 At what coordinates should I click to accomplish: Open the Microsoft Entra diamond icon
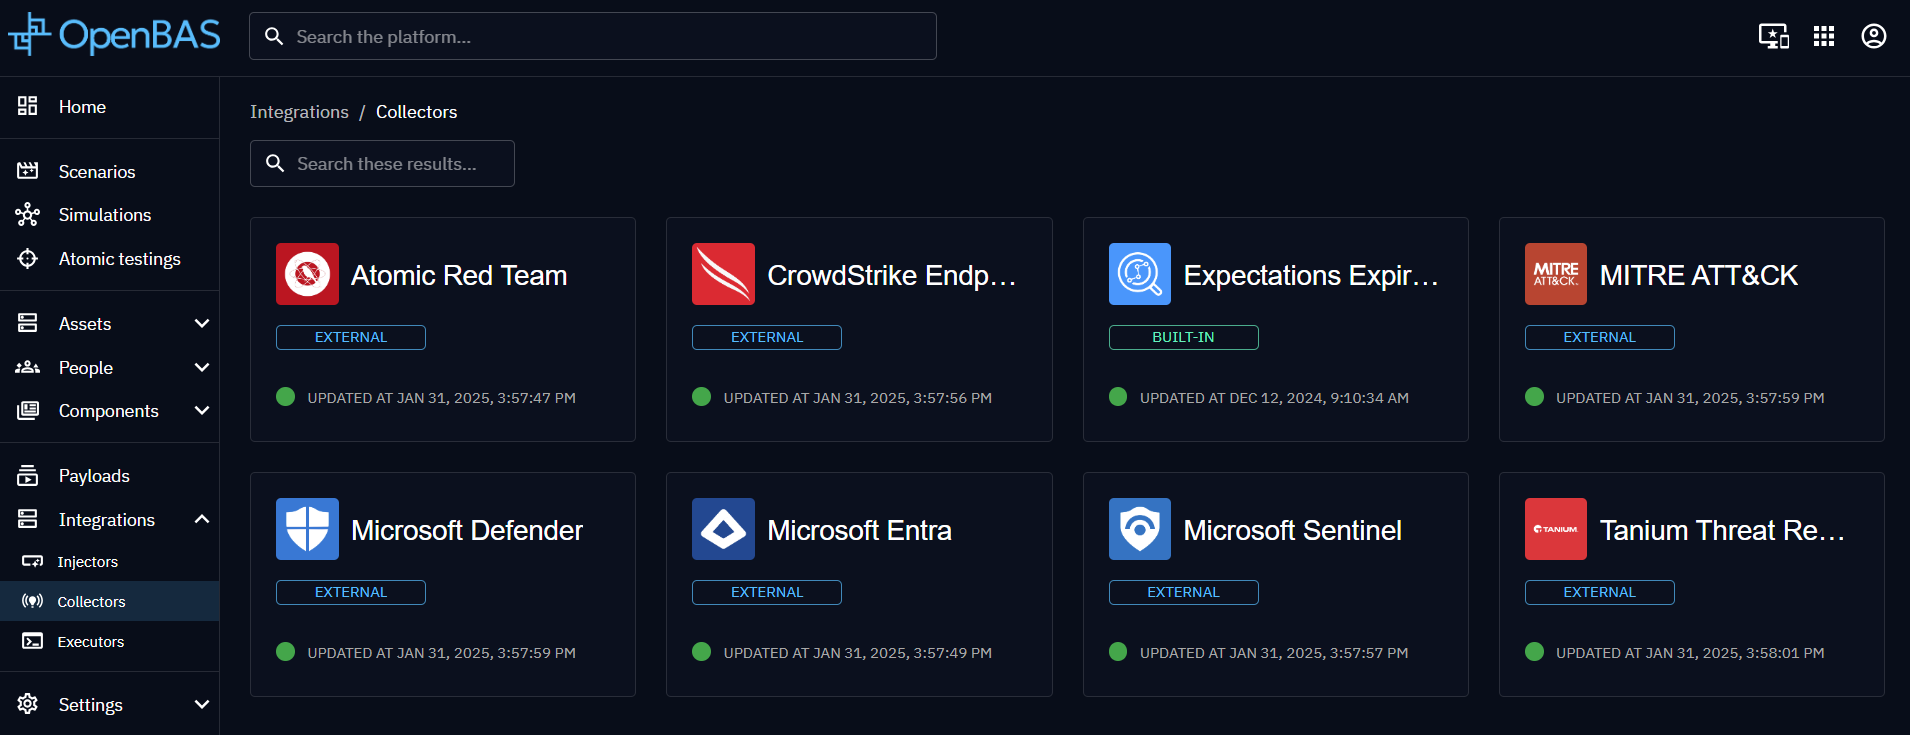723,529
